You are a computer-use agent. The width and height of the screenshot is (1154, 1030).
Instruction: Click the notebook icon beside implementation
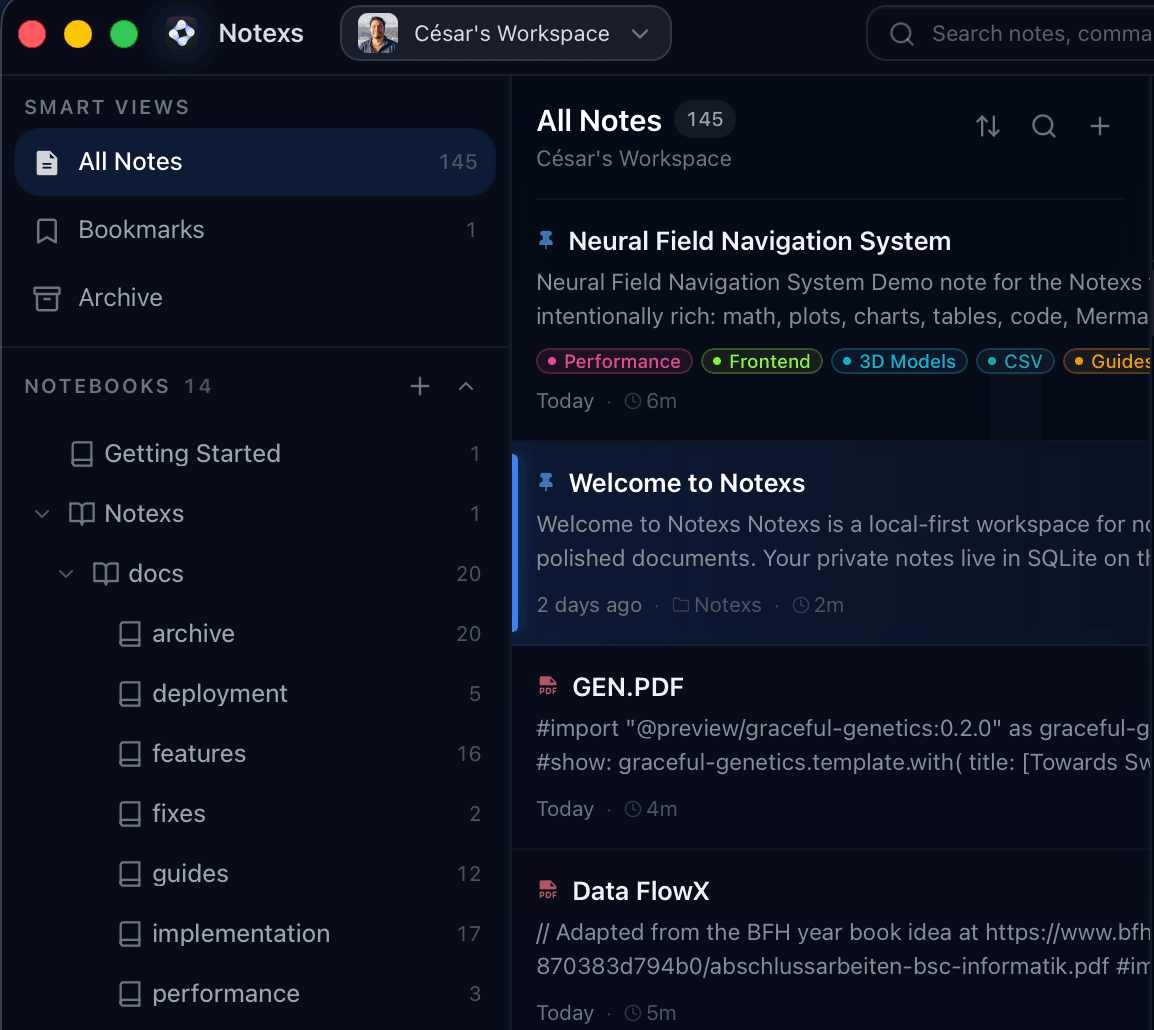[x=130, y=934]
